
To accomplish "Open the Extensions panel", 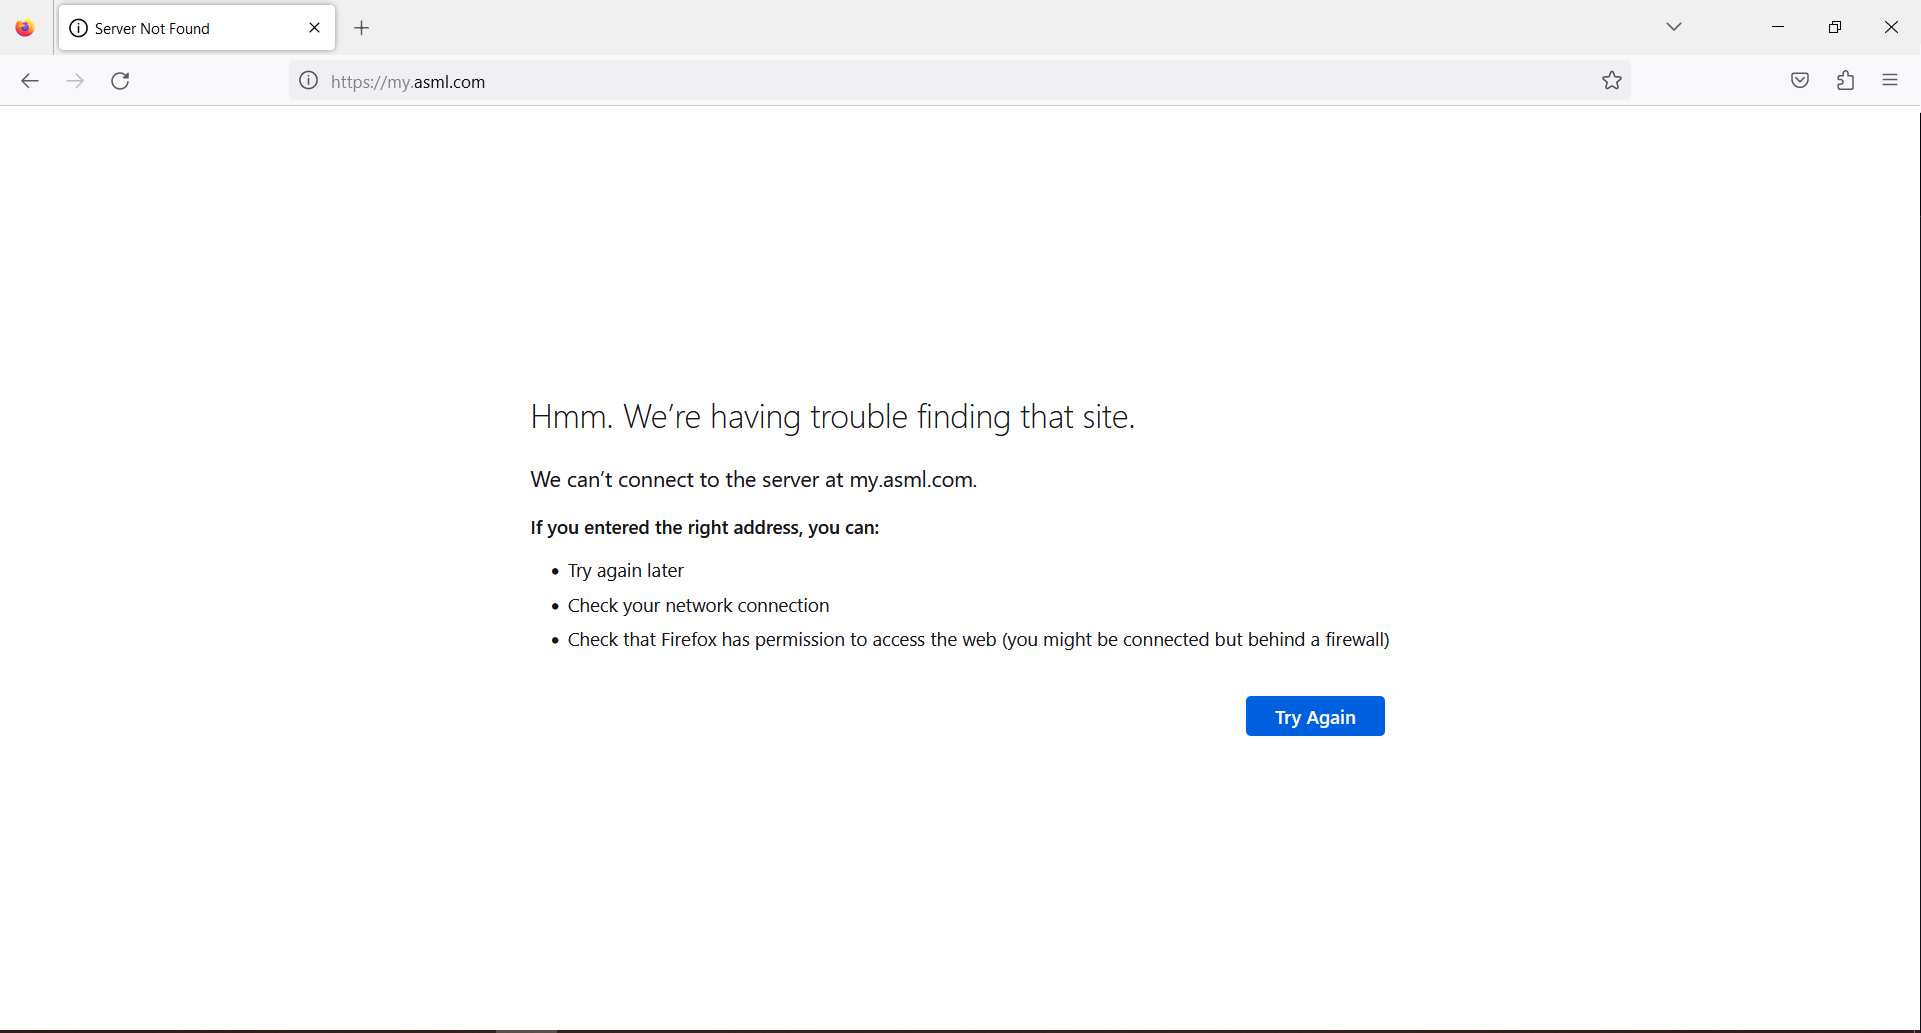I will (1846, 80).
